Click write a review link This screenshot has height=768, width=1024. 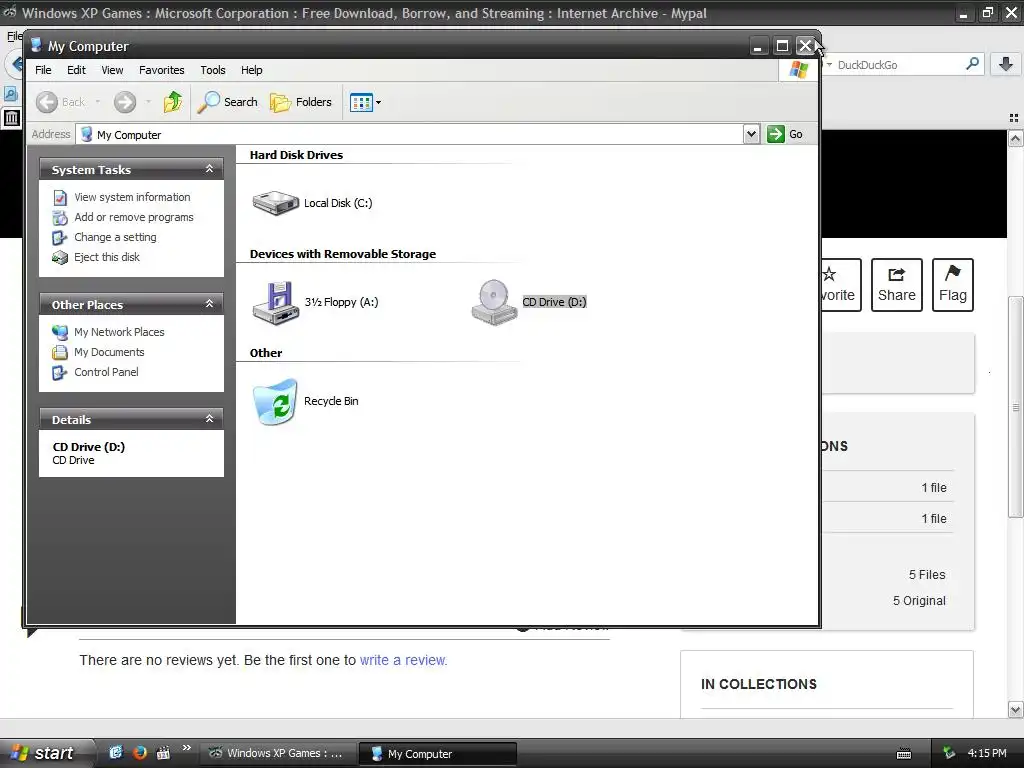point(403,660)
